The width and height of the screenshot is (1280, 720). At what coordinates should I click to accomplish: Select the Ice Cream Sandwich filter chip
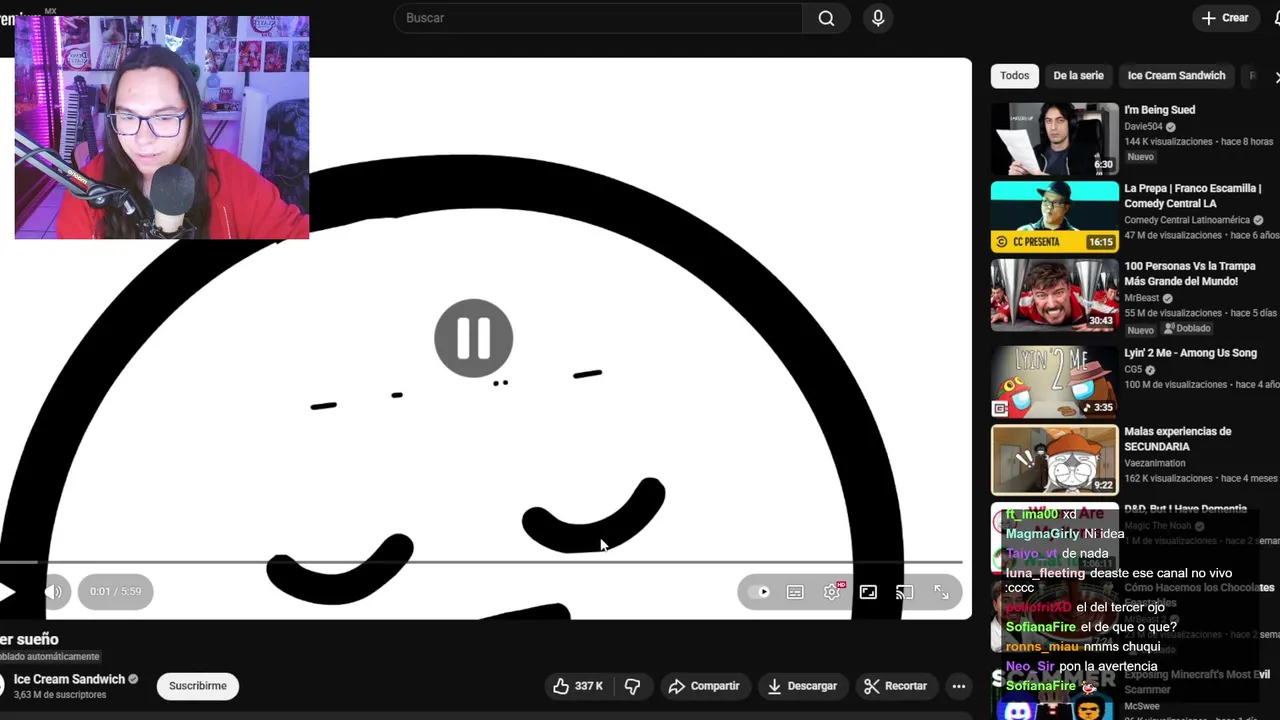click(1176, 76)
